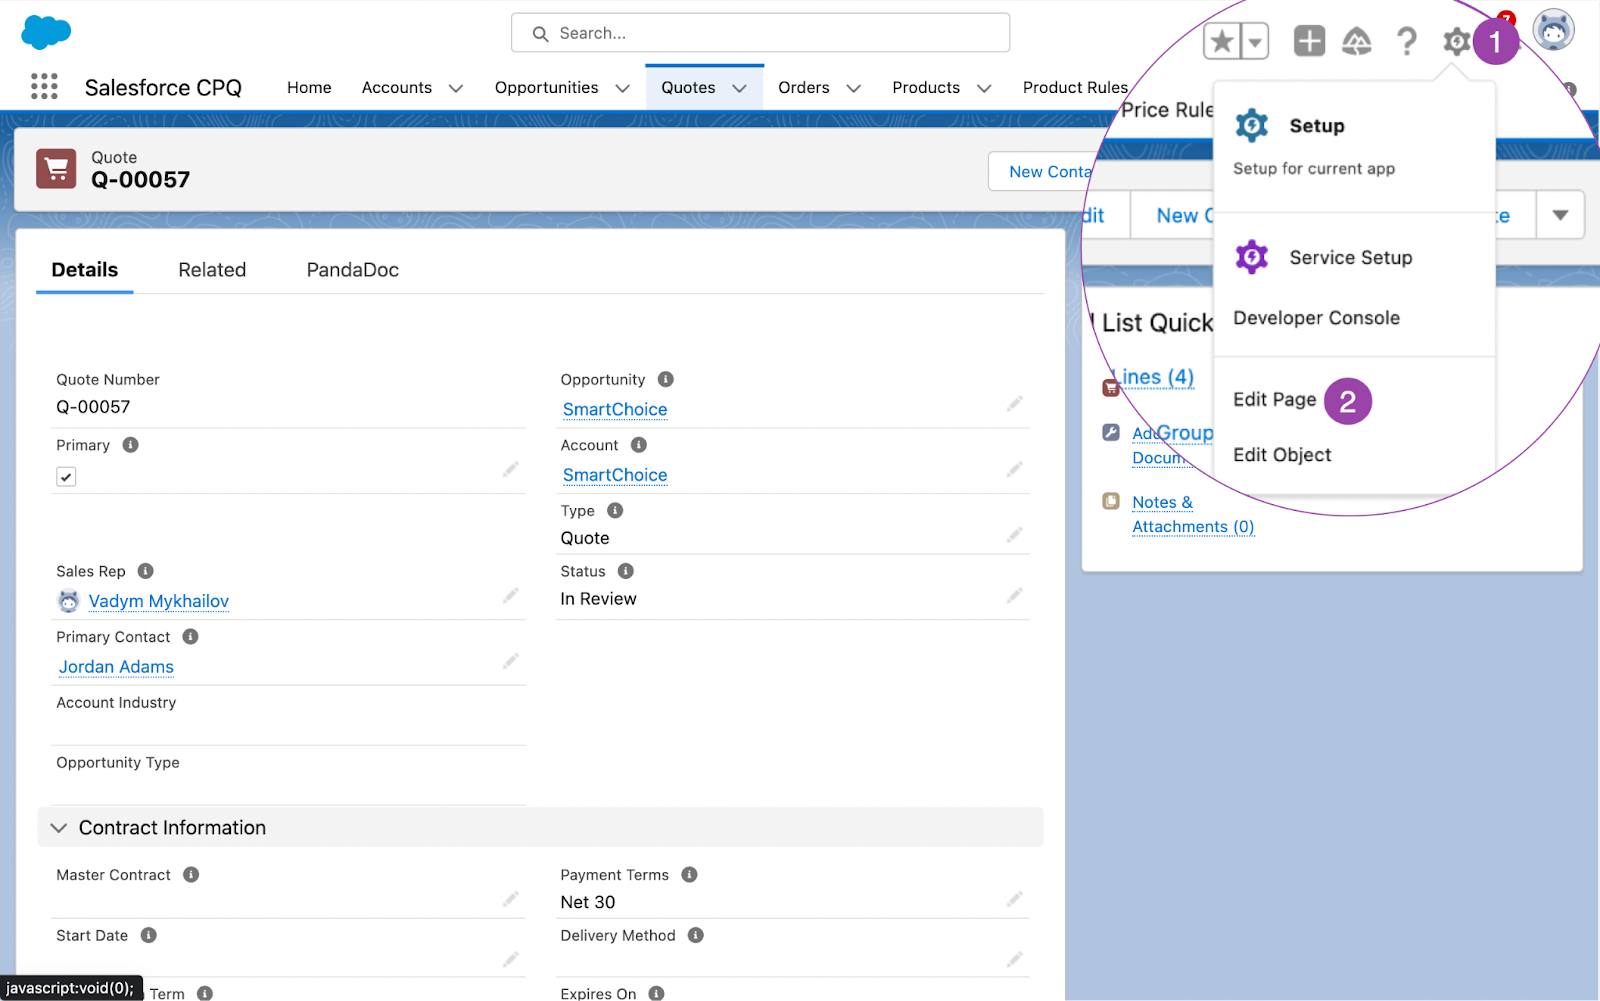Edit Payment Terms with pencil icon
The width and height of the screenshot is (1600, 1001).
[x=1014, y=899]
